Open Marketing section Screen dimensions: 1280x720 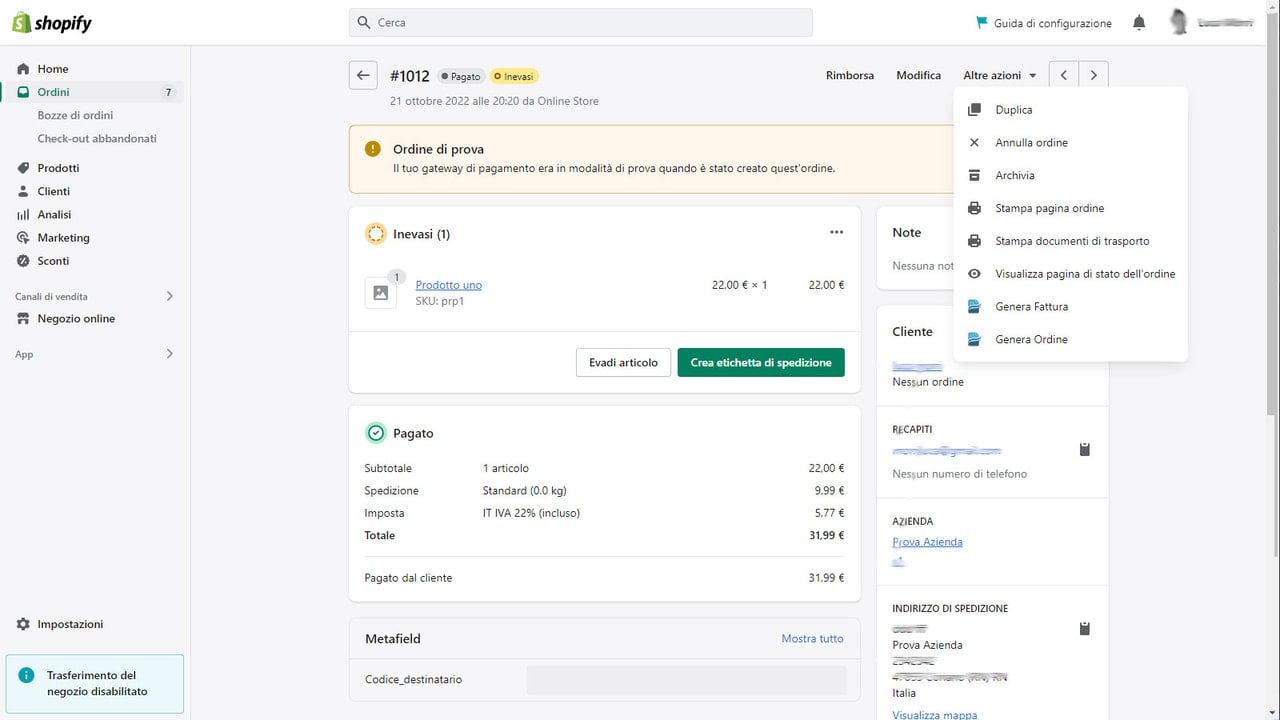click(x=63, y=238)
